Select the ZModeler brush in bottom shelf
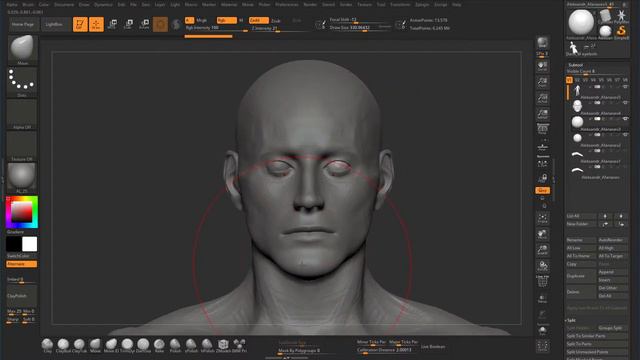 coord(223,345)
